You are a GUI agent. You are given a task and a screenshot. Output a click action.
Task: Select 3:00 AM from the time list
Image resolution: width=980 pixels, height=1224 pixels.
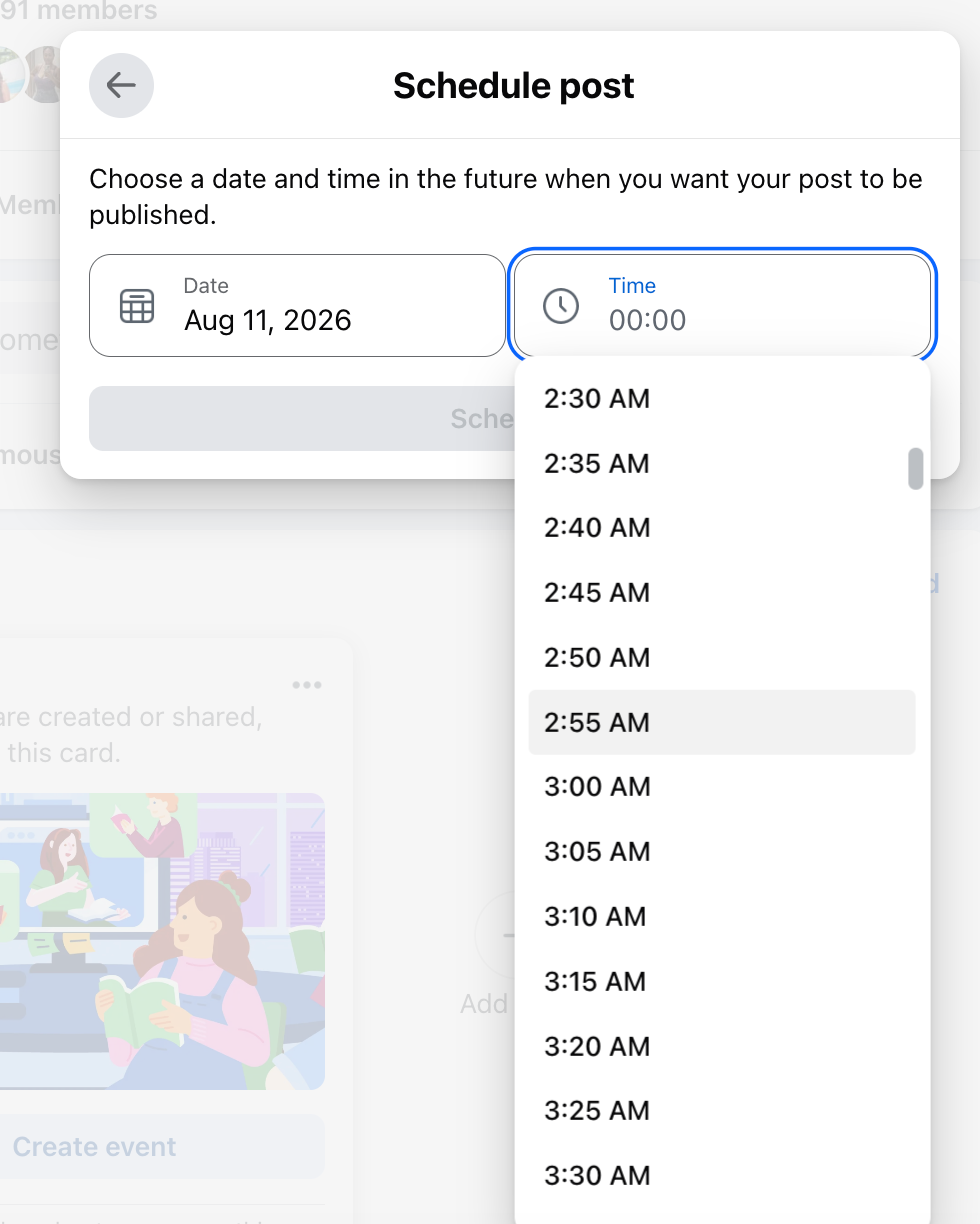pyautogui.click(x=722, y=787)
